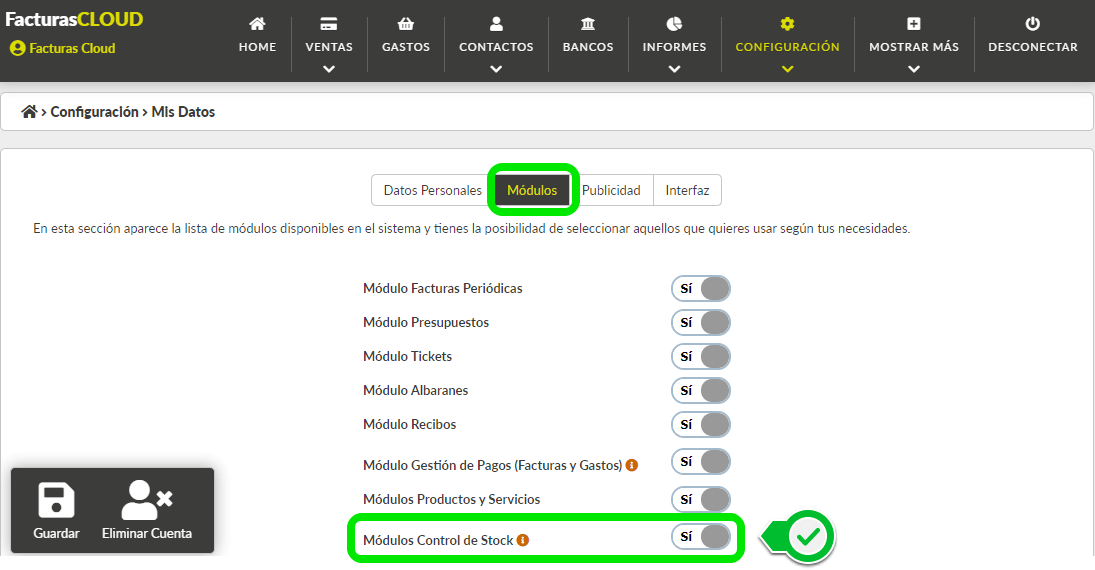
Task: Click the 'En esta sección aparece' description text
Action: 471,228
